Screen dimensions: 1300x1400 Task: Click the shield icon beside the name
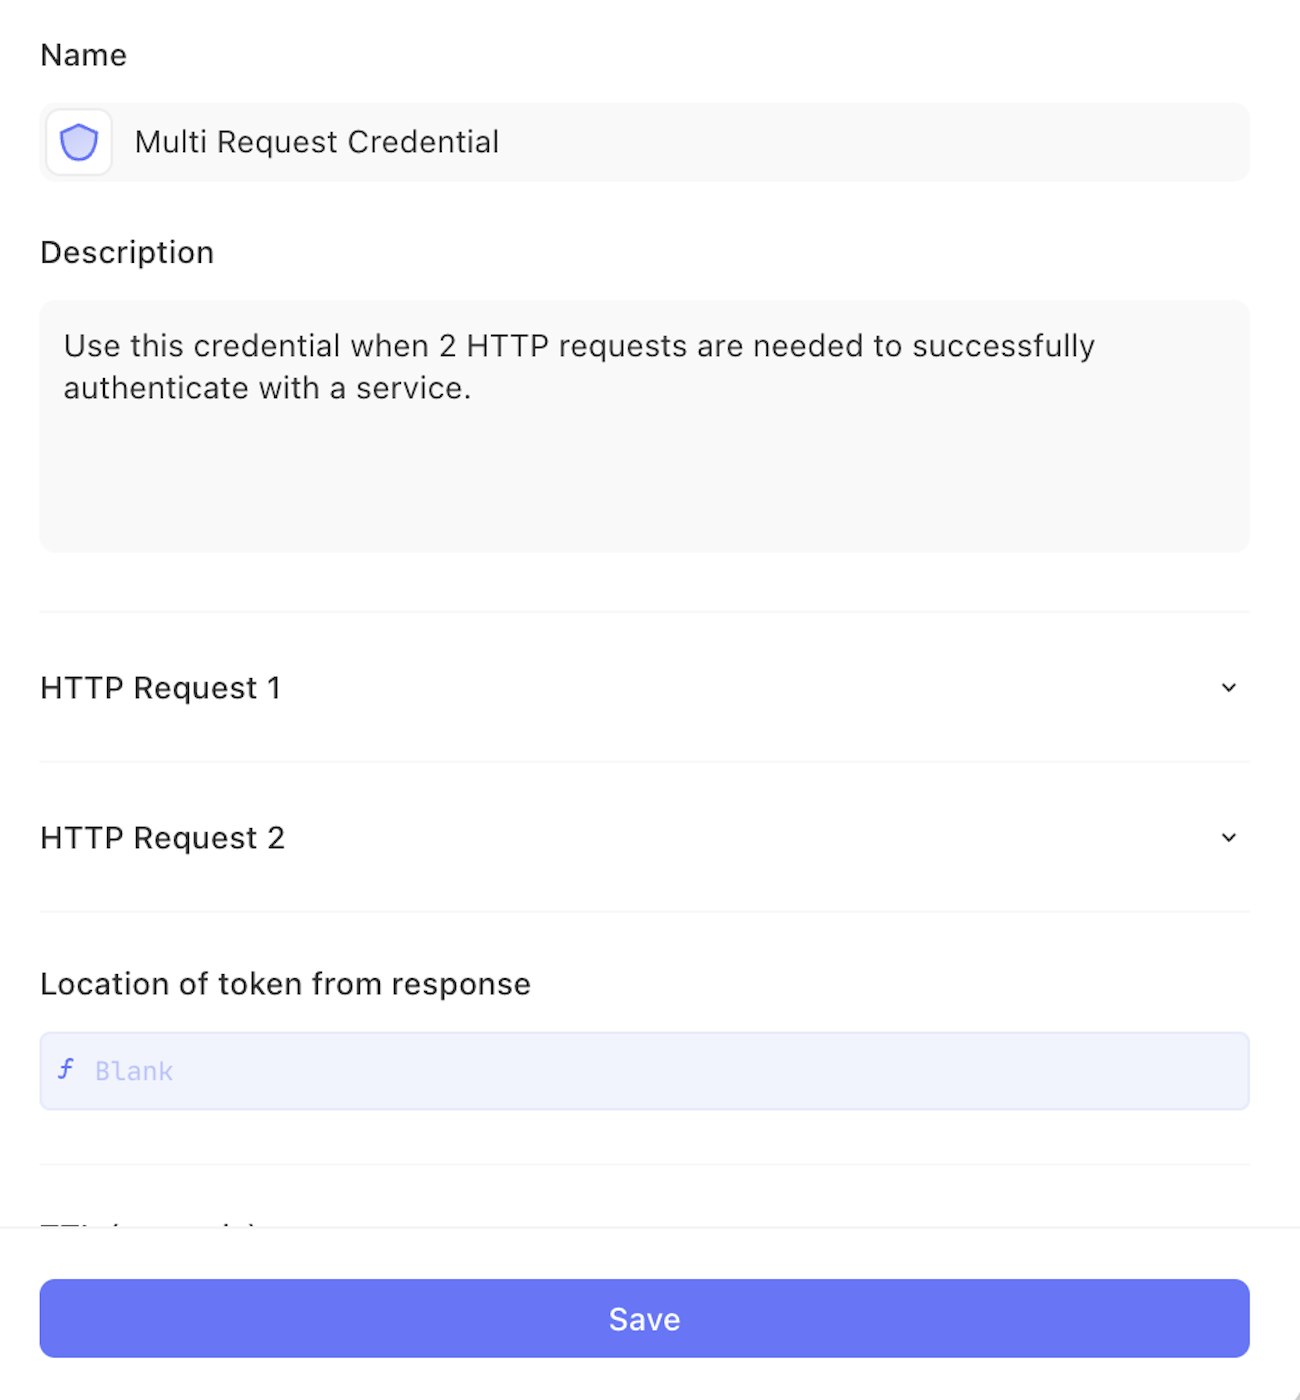pos(78,142)
